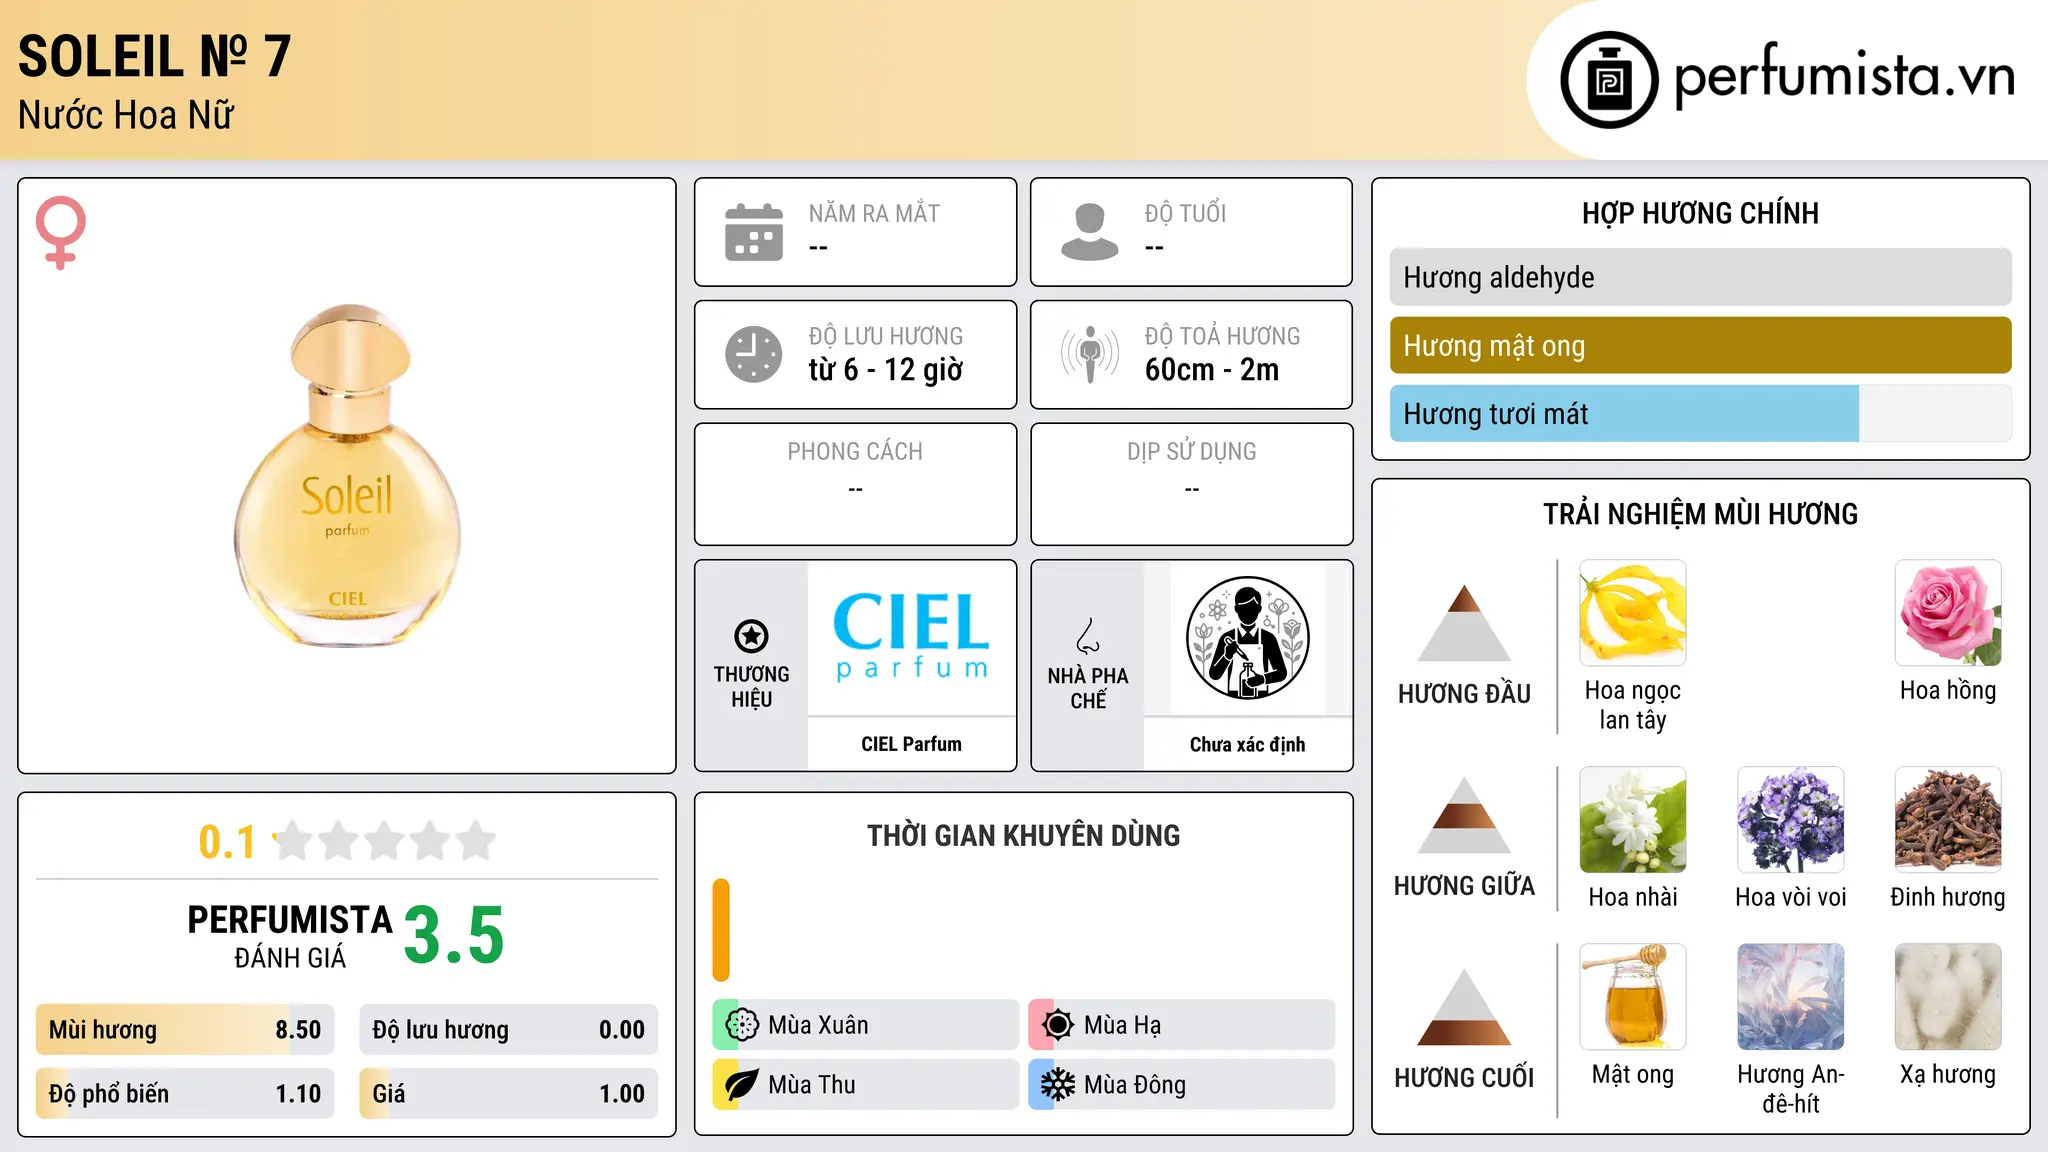Click the calendar icon next to Năm ra mắt
The image size is (2048, 1152).
[754, 232]
